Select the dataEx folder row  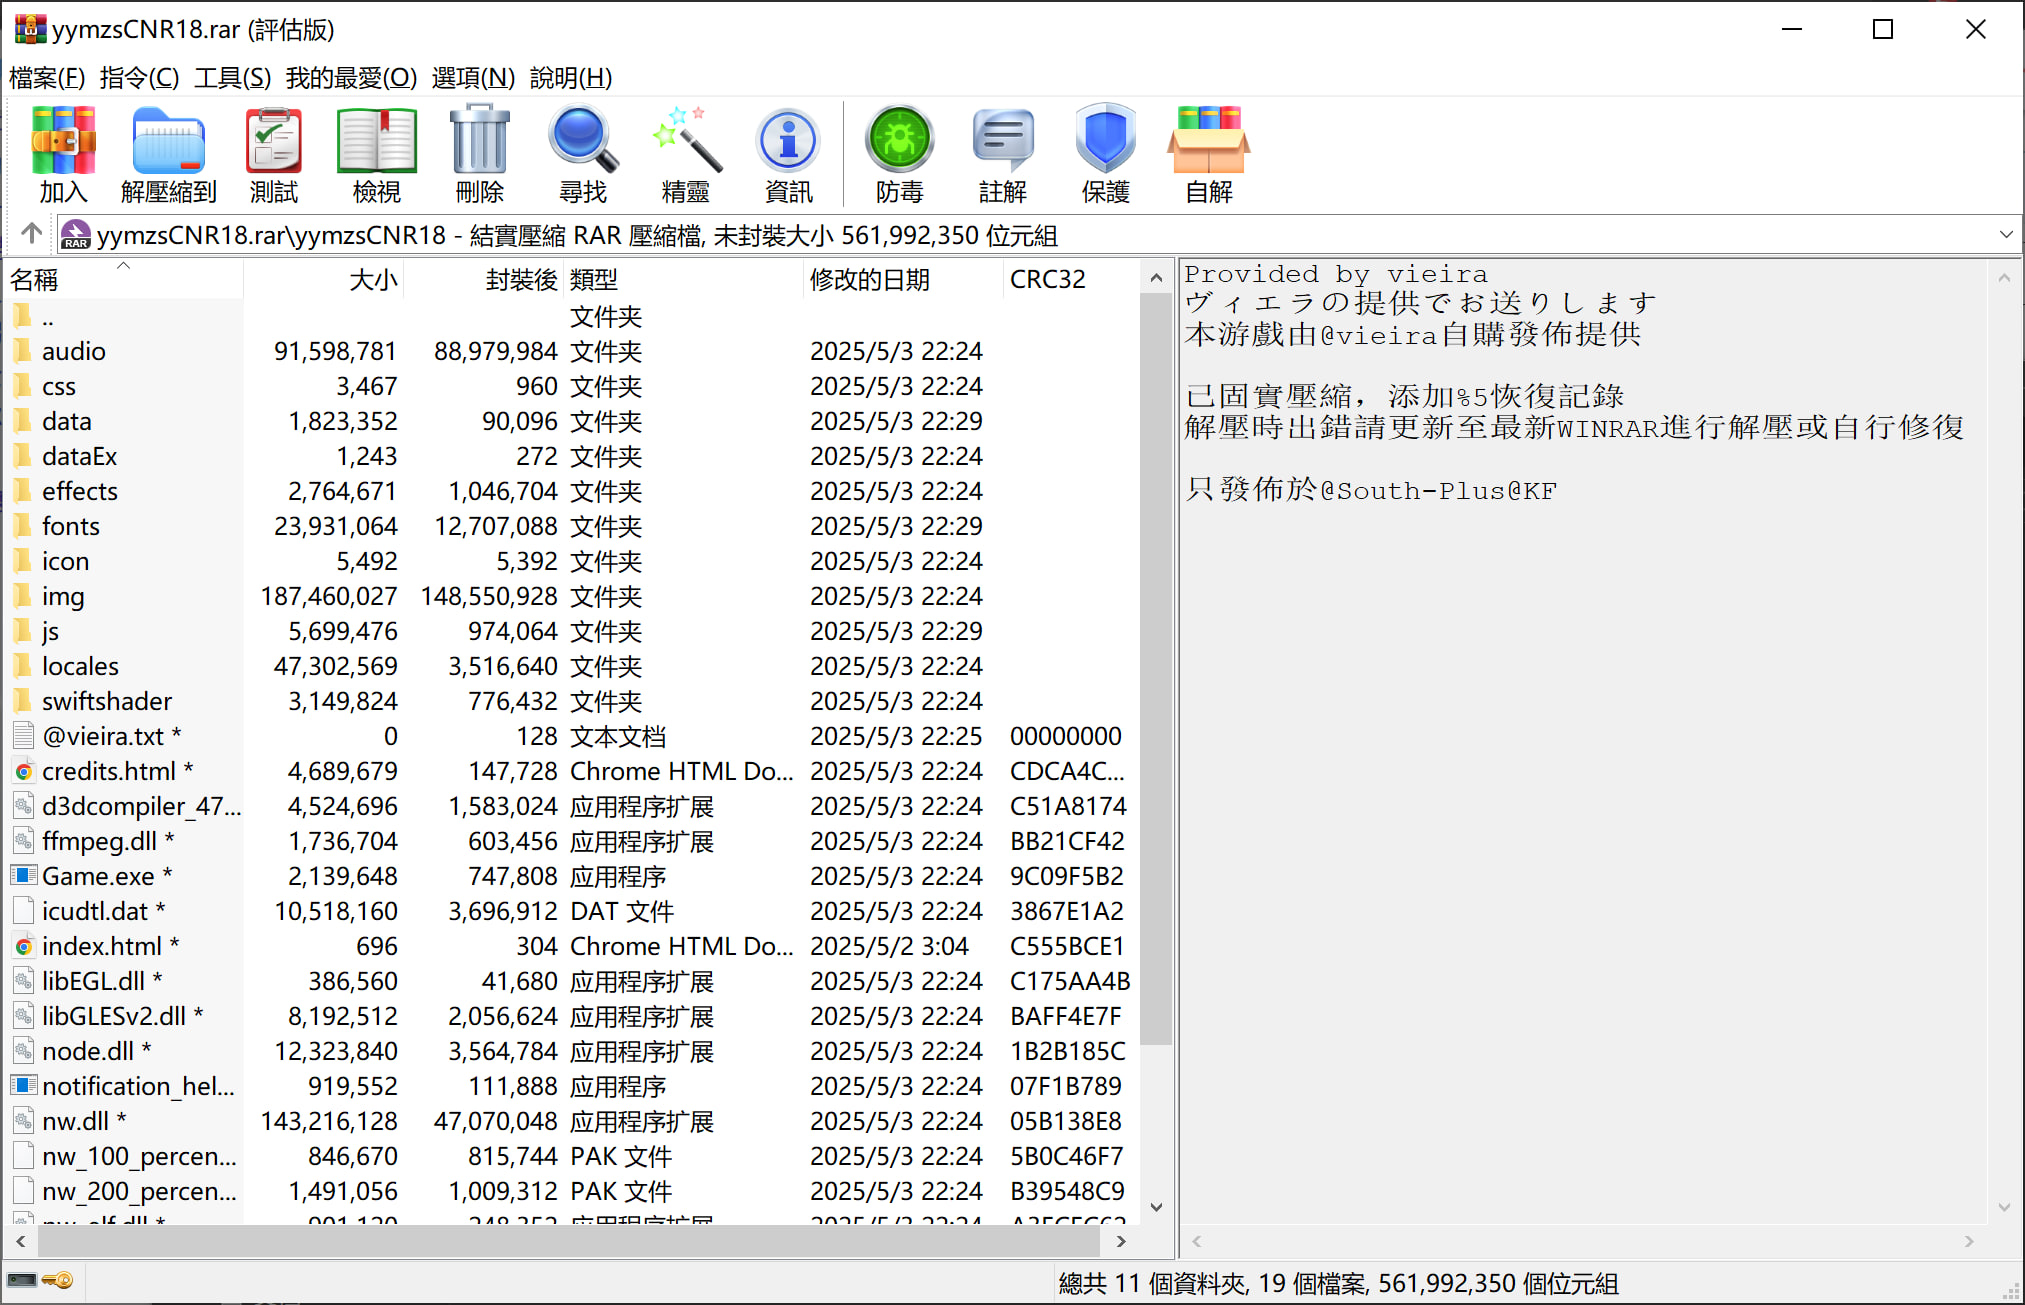(573, 456)
